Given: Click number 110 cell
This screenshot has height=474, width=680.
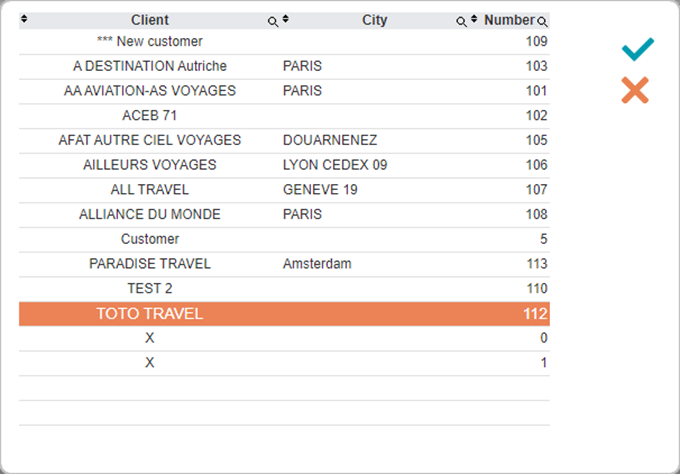Looking at the screenshot, I should coord(536,288).
